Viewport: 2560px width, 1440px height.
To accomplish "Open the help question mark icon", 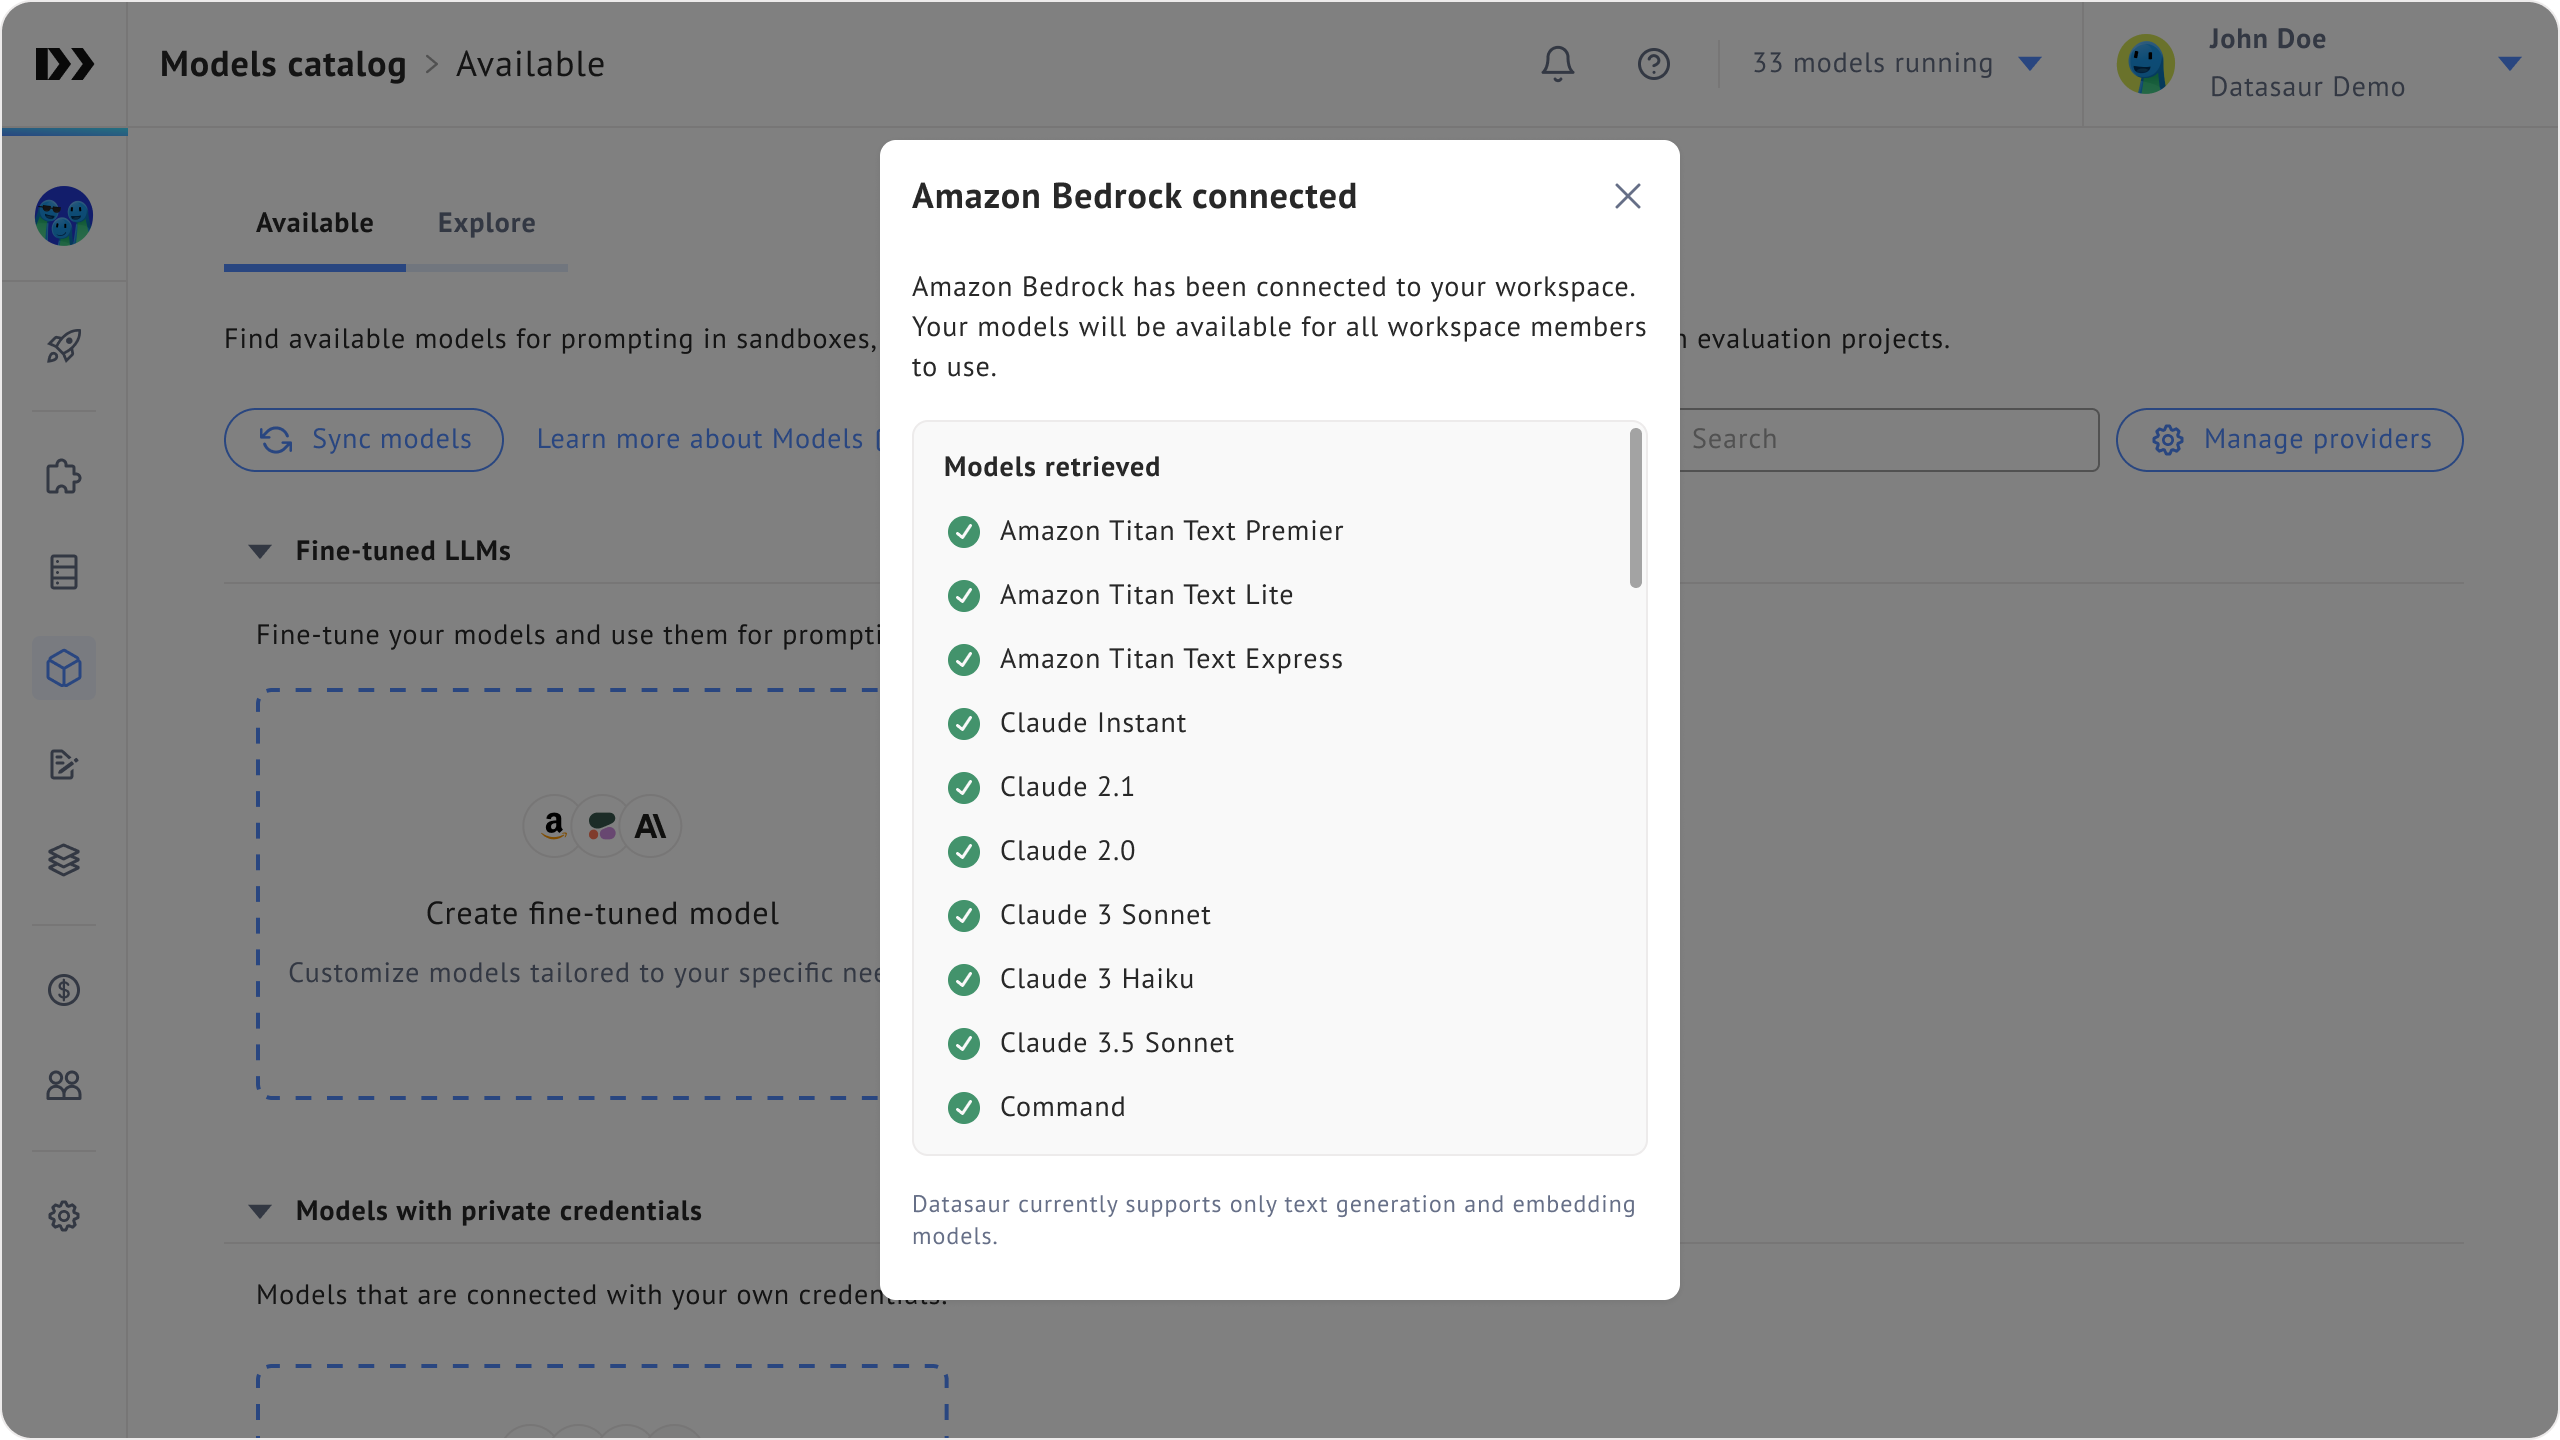I will point(1653,64).
